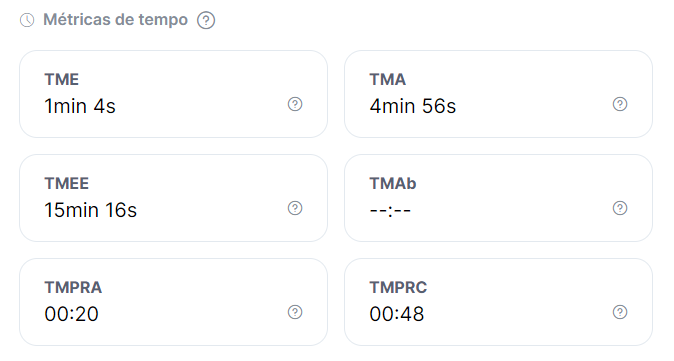Show help info for the TMEE metric
Screen dimensions: 674x361
[x=295, y=208]
